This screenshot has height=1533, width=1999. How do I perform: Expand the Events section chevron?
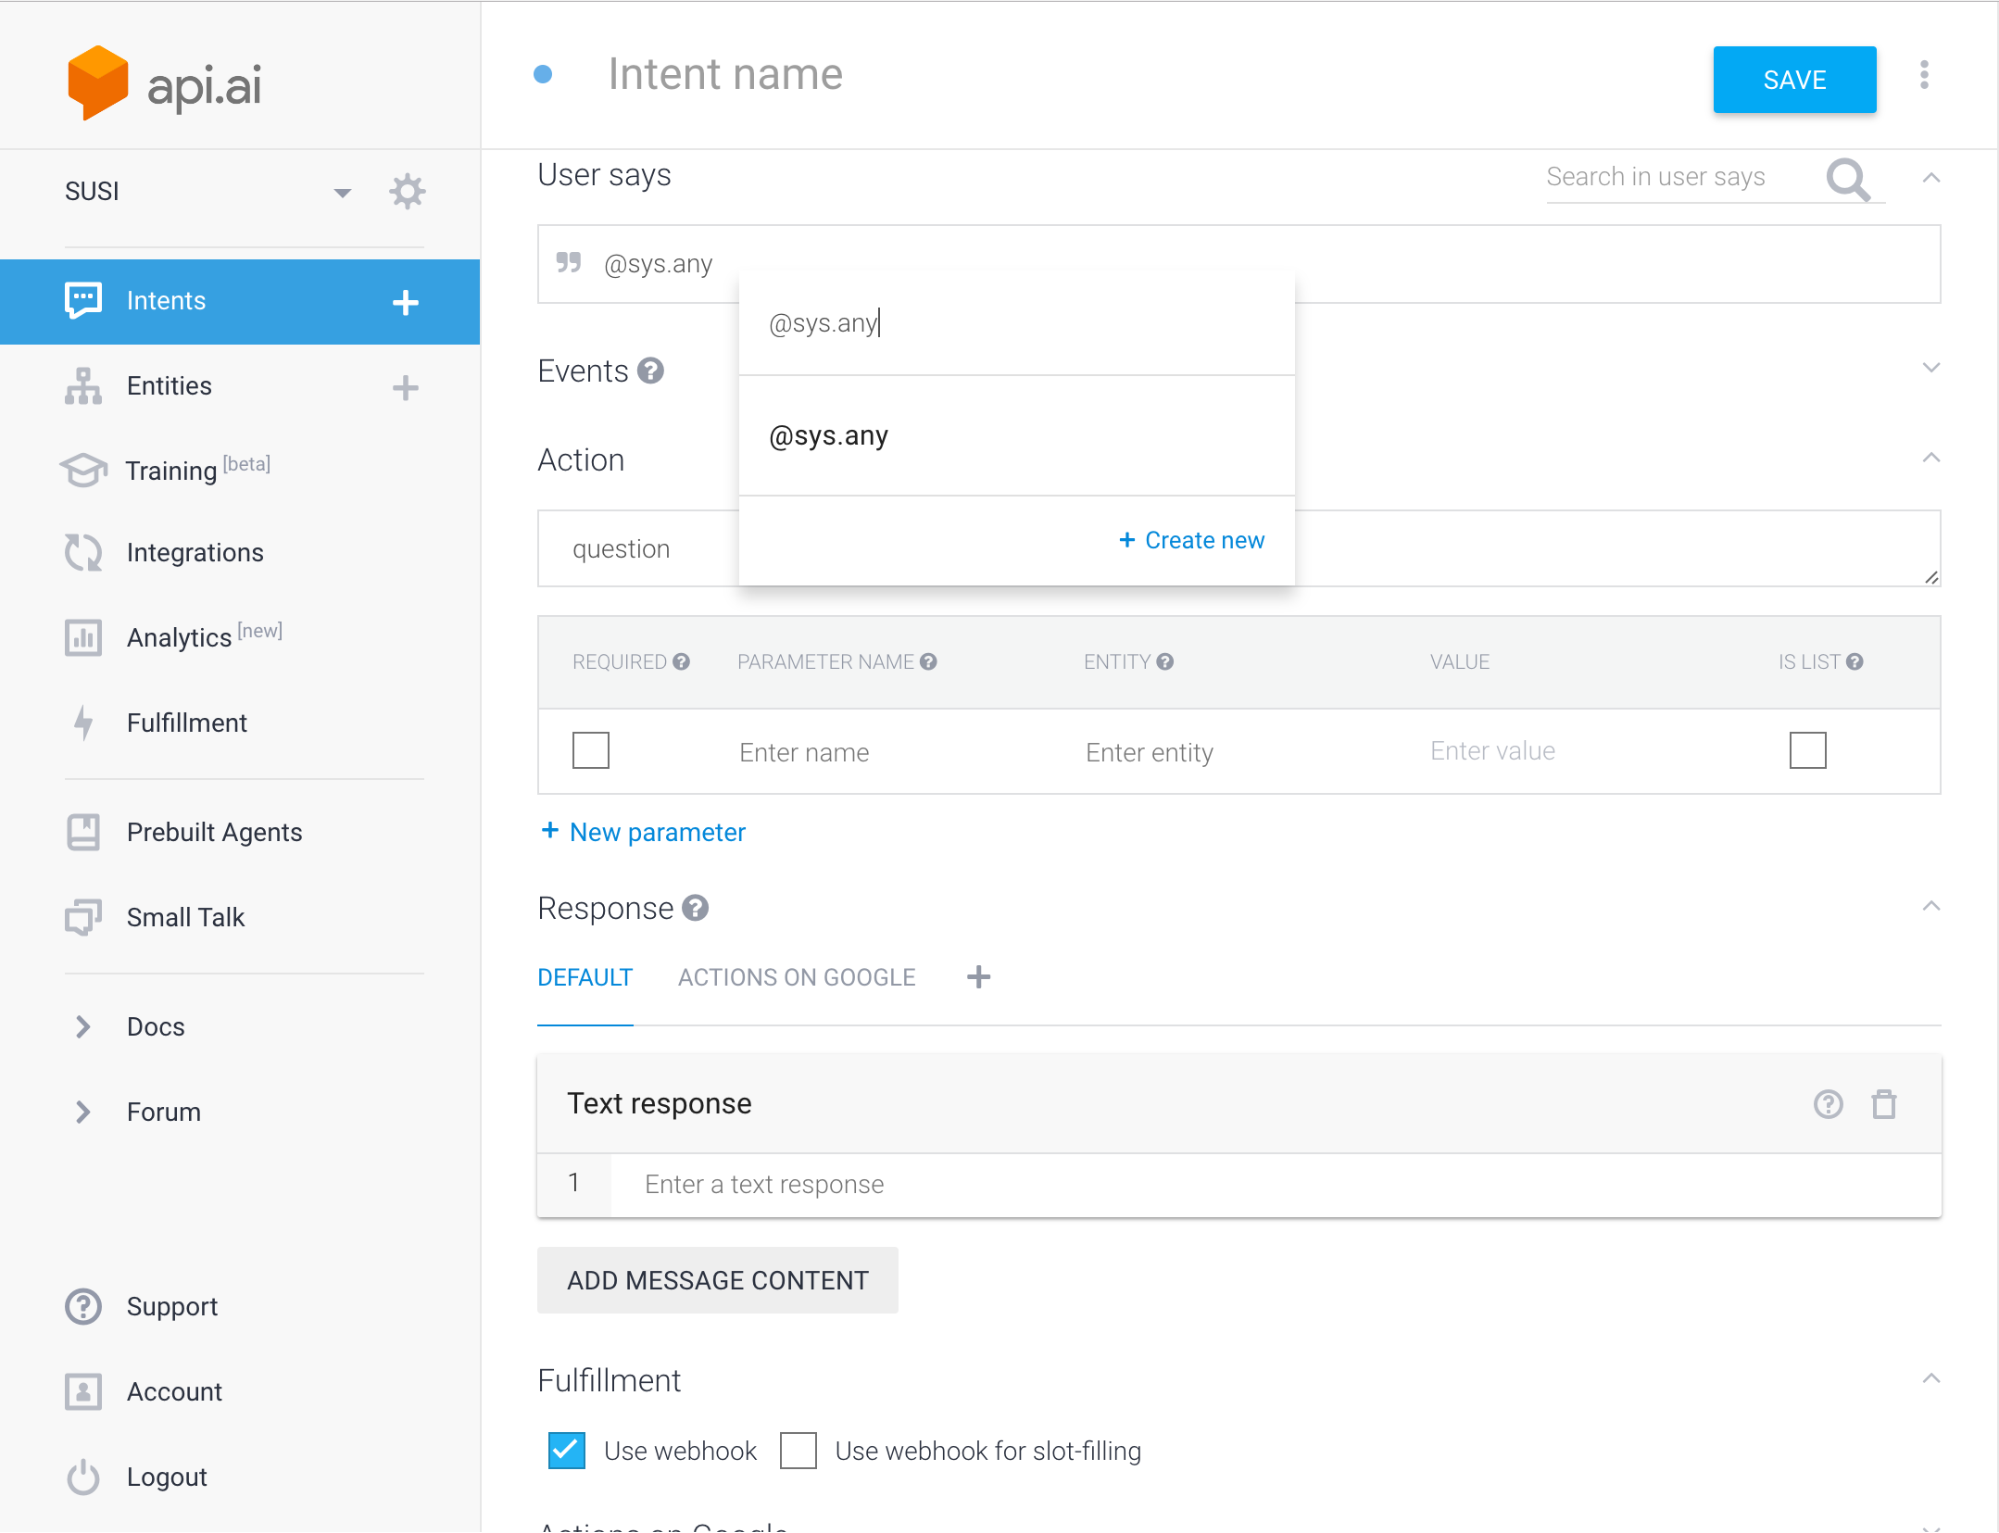pos(1930,368)
